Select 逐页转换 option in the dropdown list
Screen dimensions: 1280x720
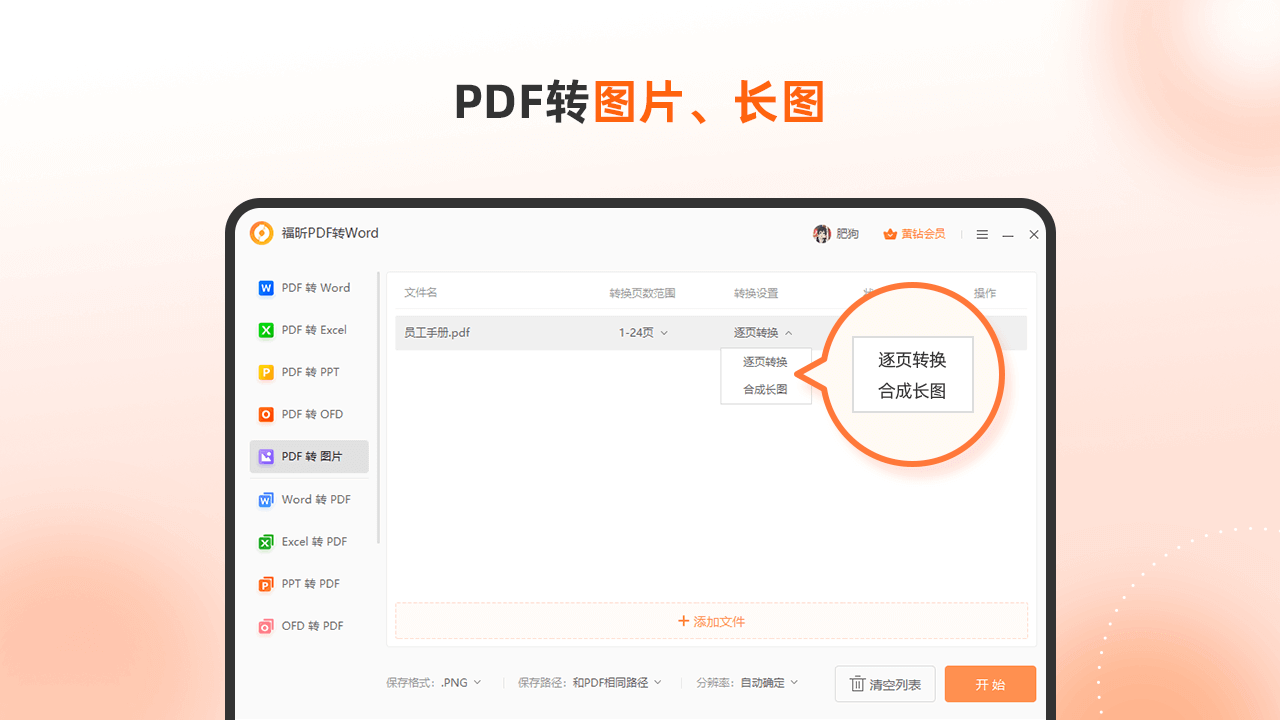click(x=765, y=362)
